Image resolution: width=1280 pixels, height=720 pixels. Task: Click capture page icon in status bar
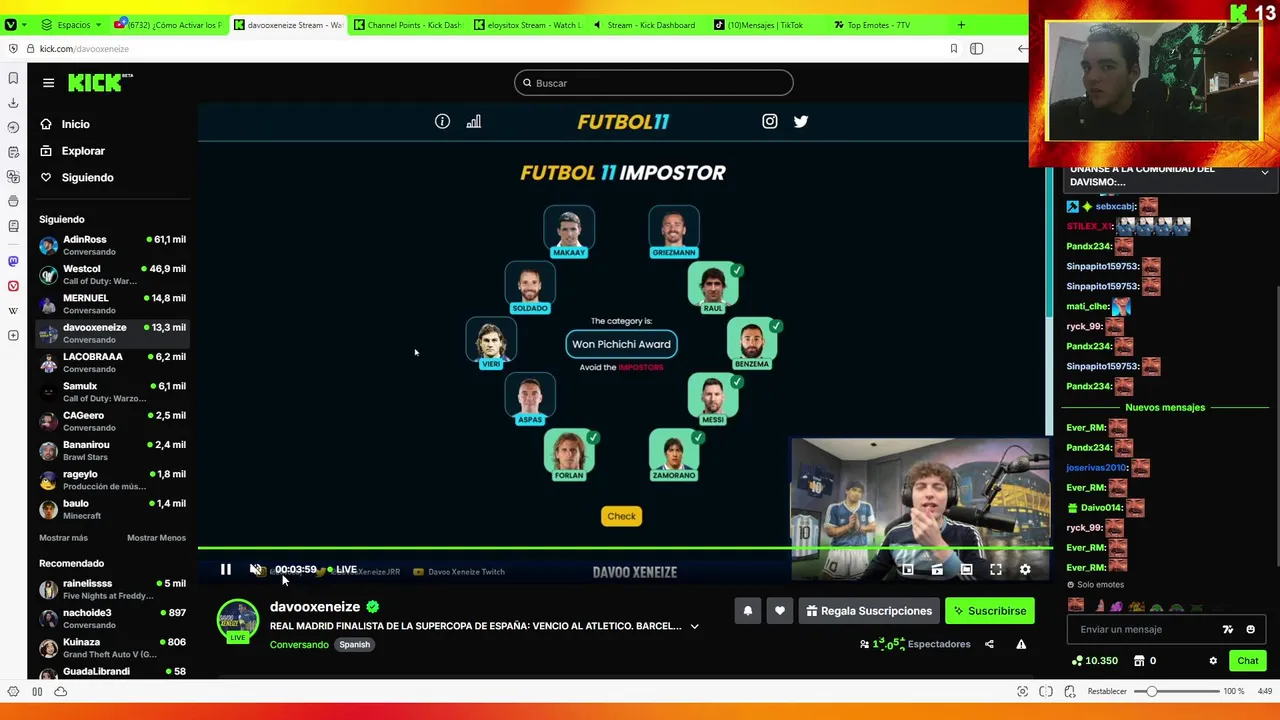(1022, 691)
